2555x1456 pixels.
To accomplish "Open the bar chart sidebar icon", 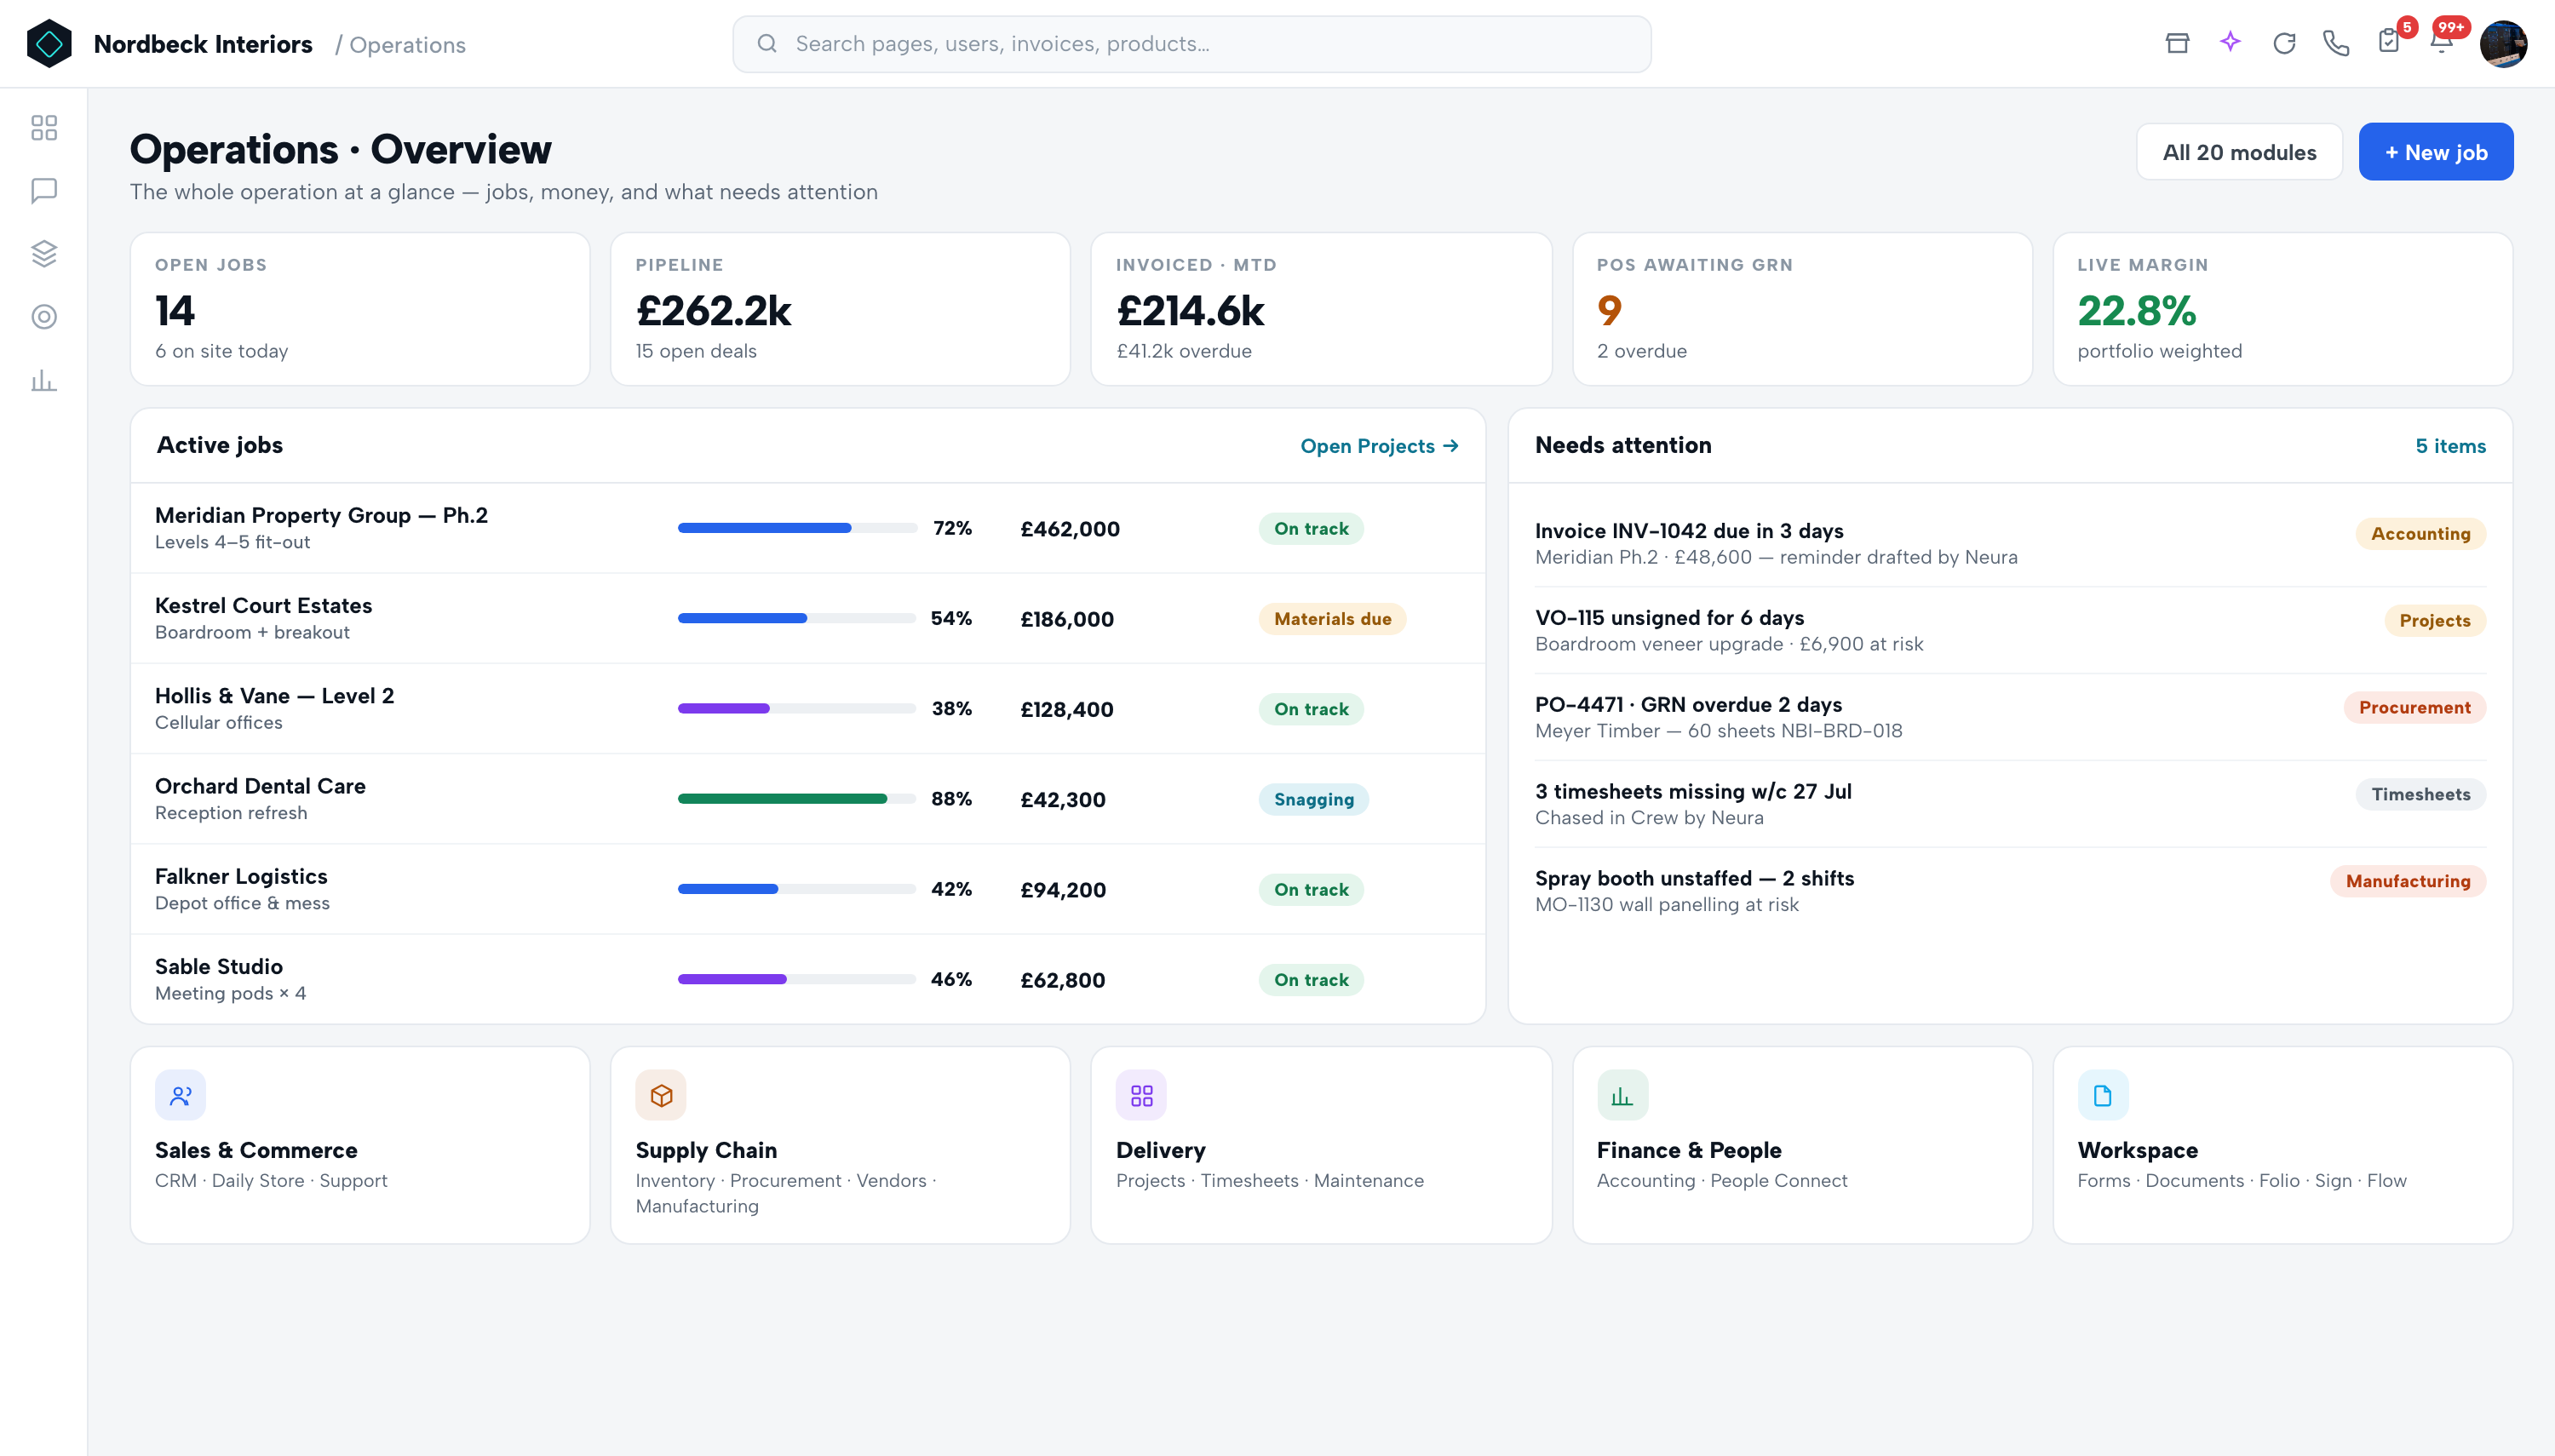I will click(x=44, y=380).
